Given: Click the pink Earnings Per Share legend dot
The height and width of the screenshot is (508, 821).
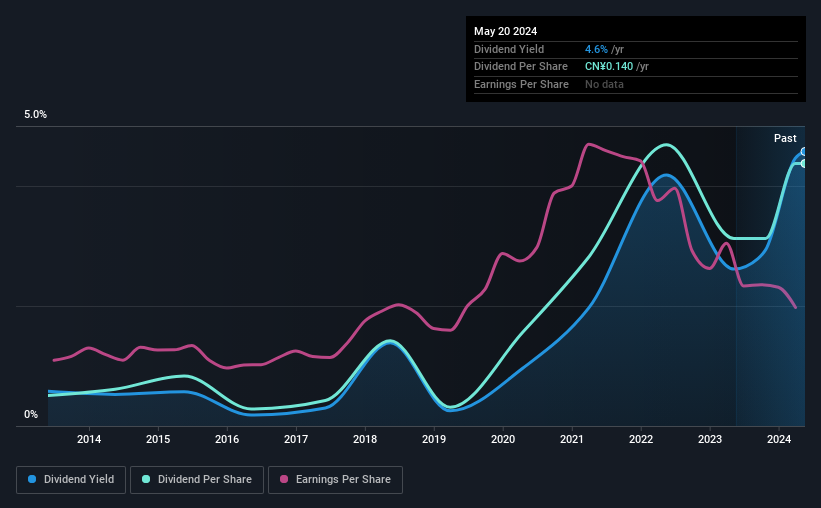Looking at the screenshot, I should click(284, 479).
